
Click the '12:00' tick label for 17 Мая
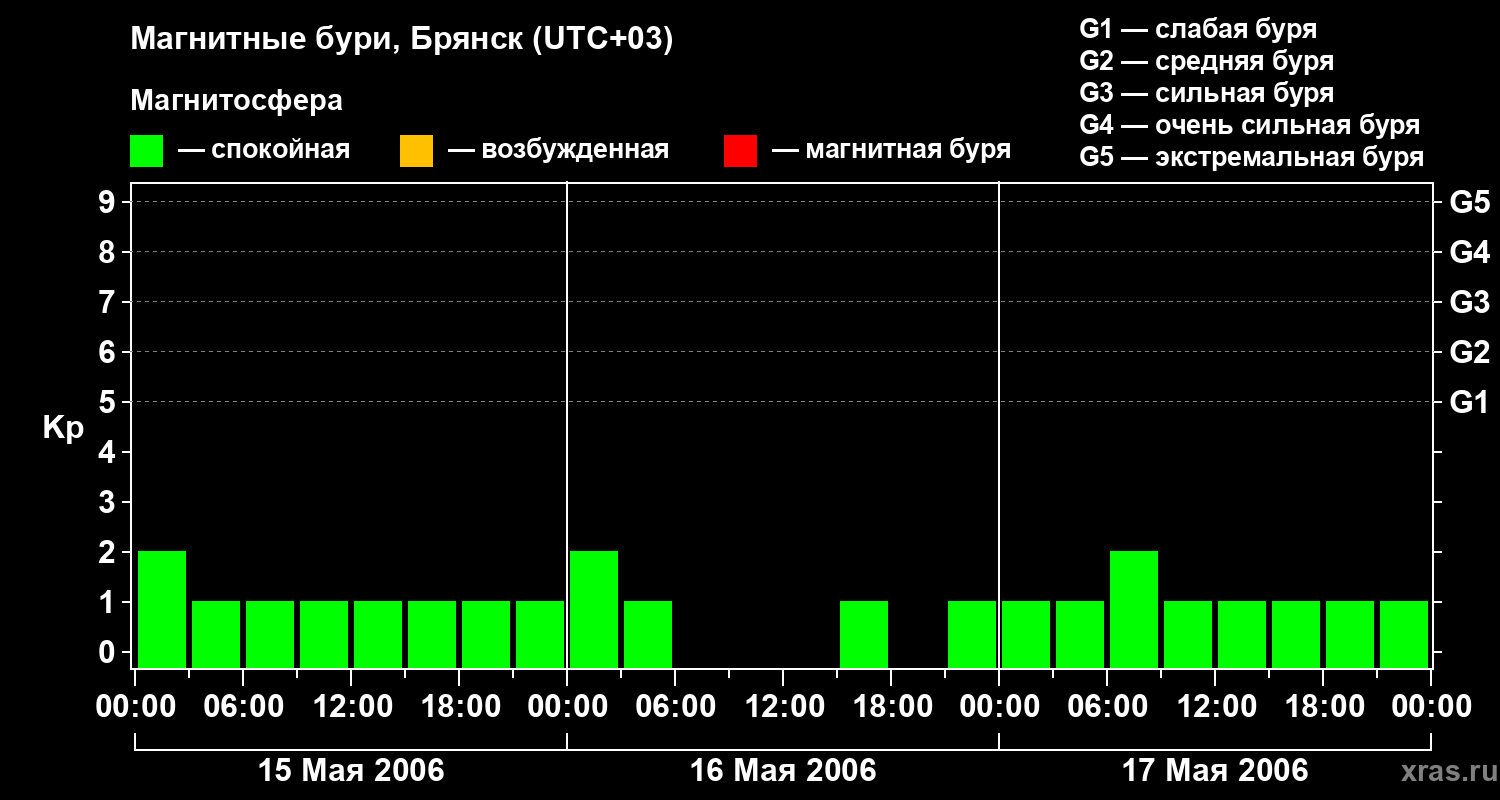1215,707
